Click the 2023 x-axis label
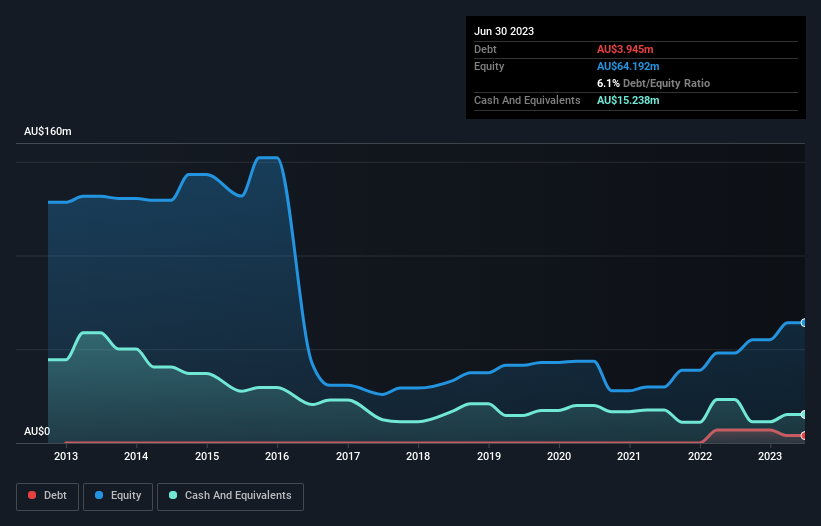This screenshot has width=821, height=526. (770, 456)
